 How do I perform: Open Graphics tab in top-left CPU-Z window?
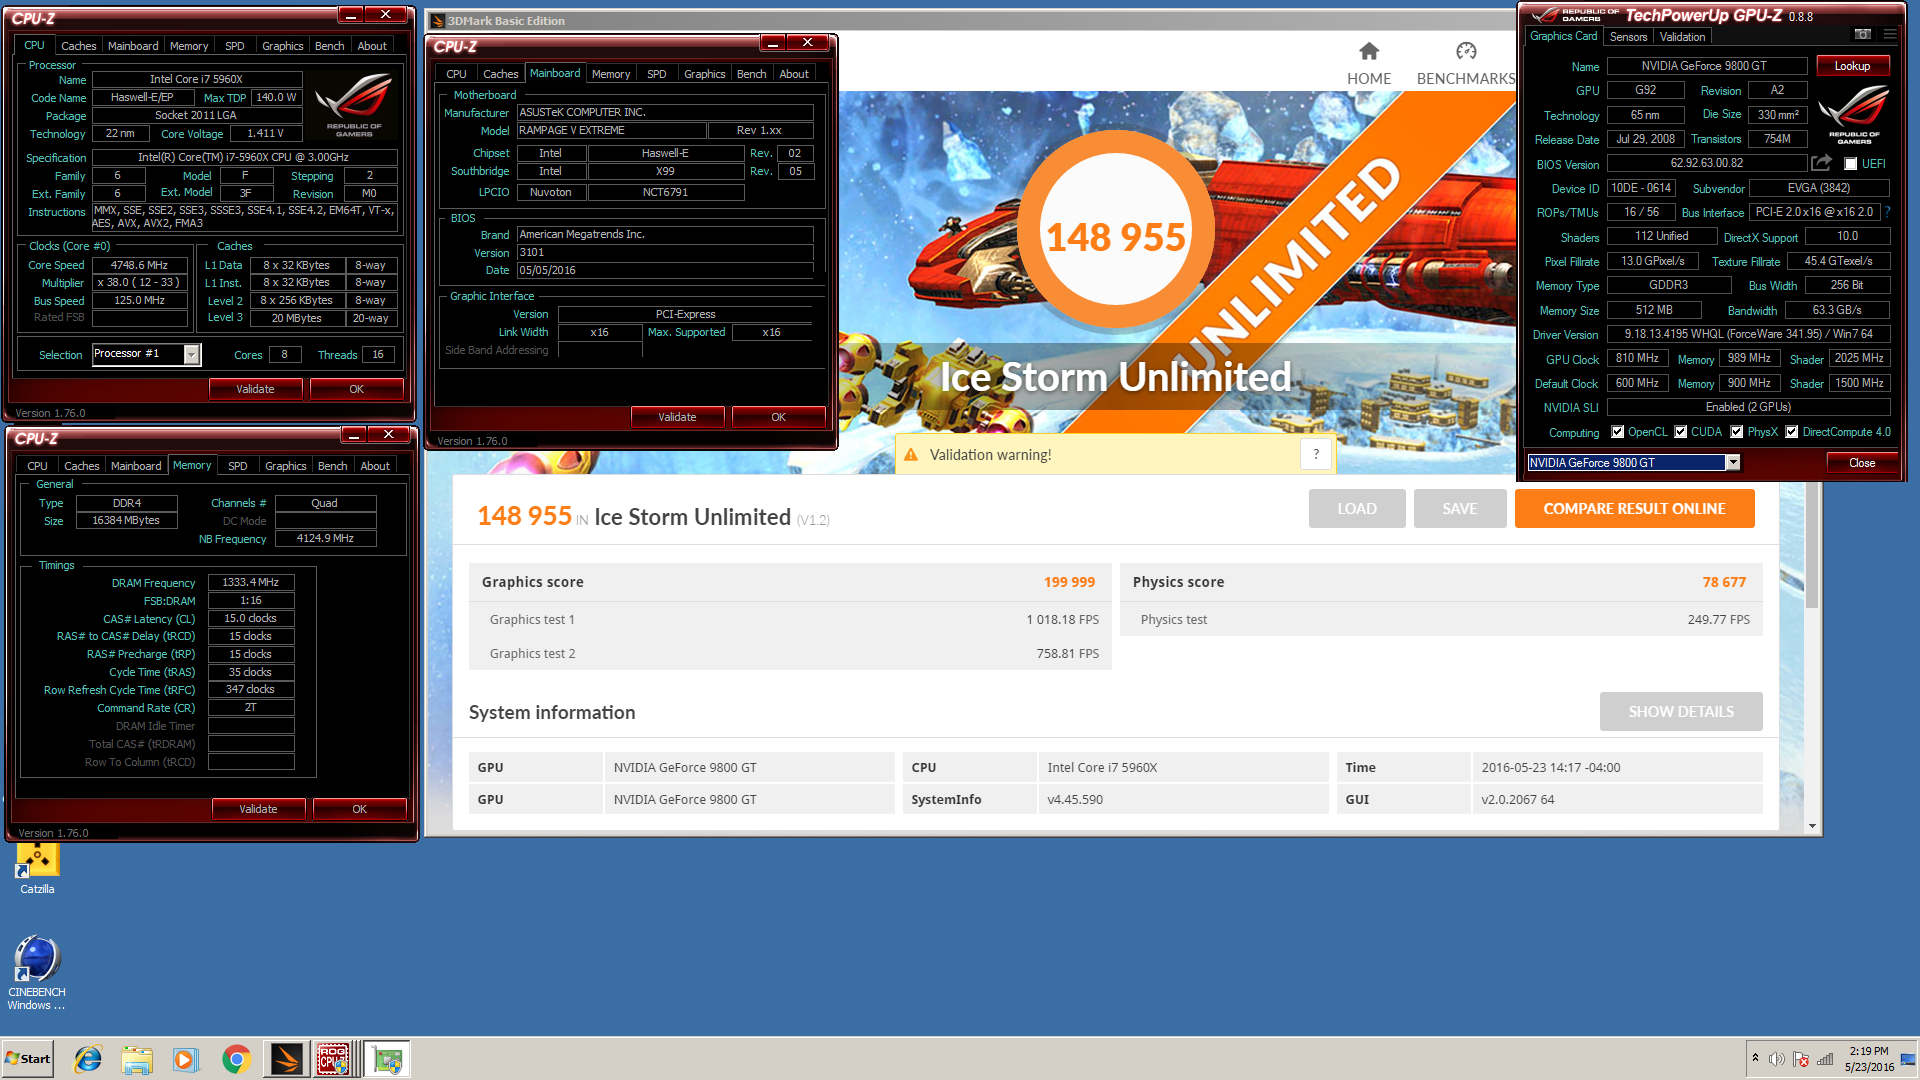click(x=282, y=46)
